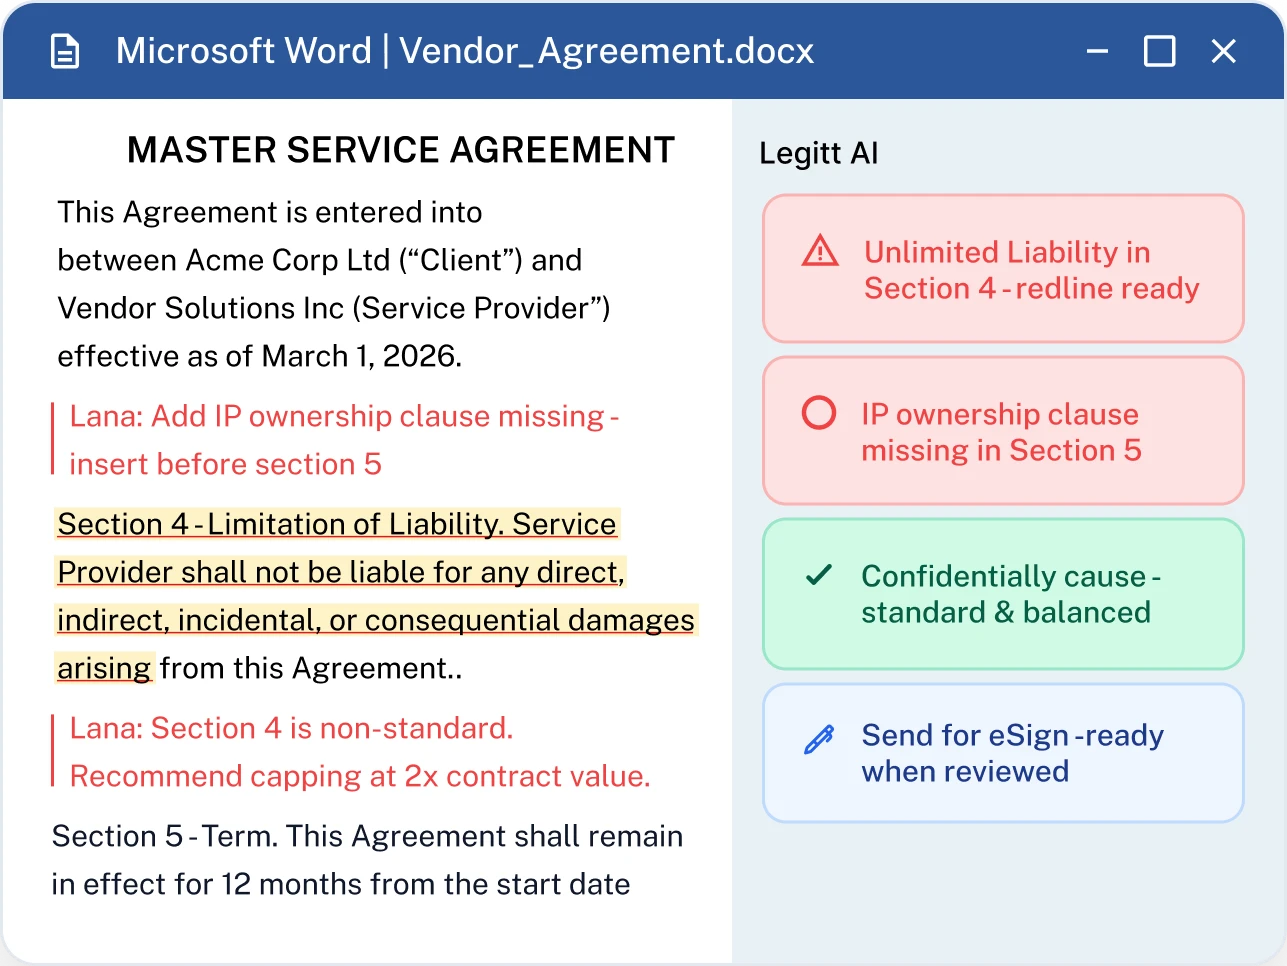Click the minimize button in the title bar

[1097, 51]
